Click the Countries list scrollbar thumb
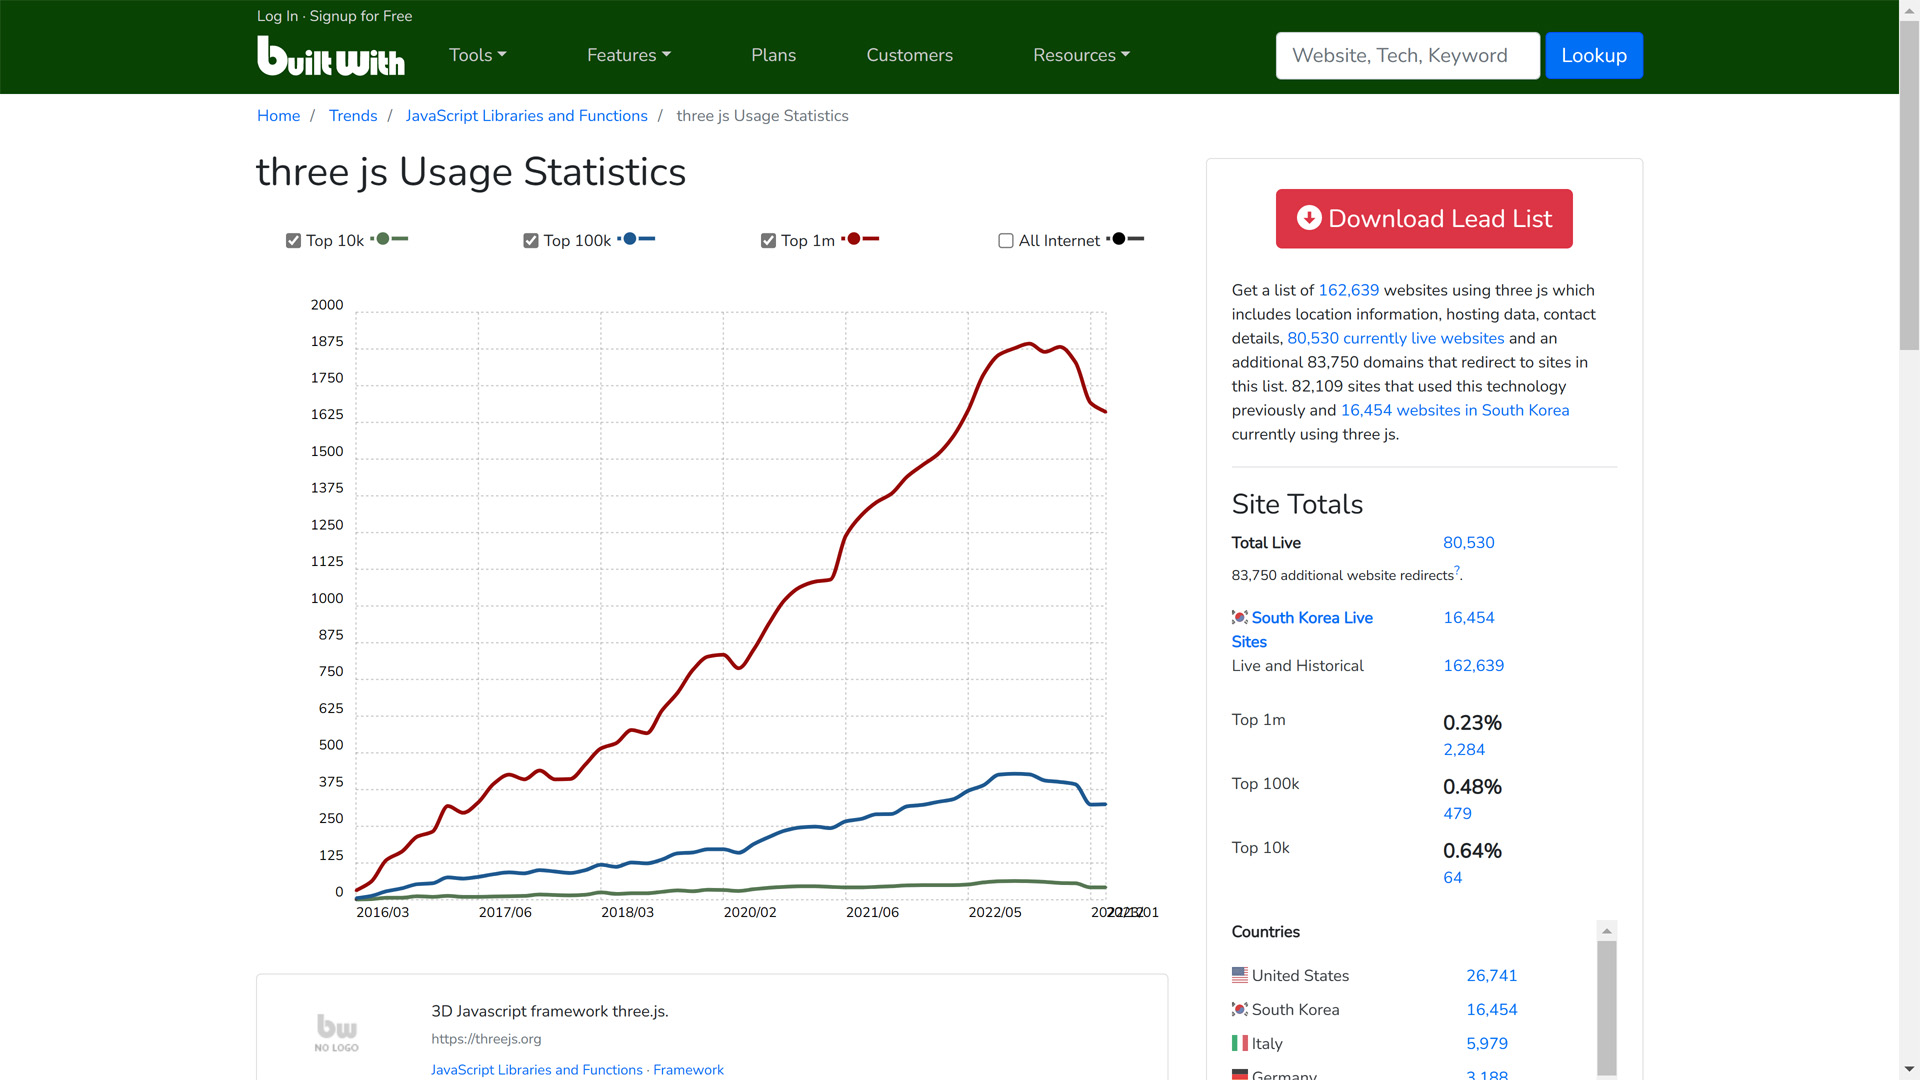 coord(1607,1007)
